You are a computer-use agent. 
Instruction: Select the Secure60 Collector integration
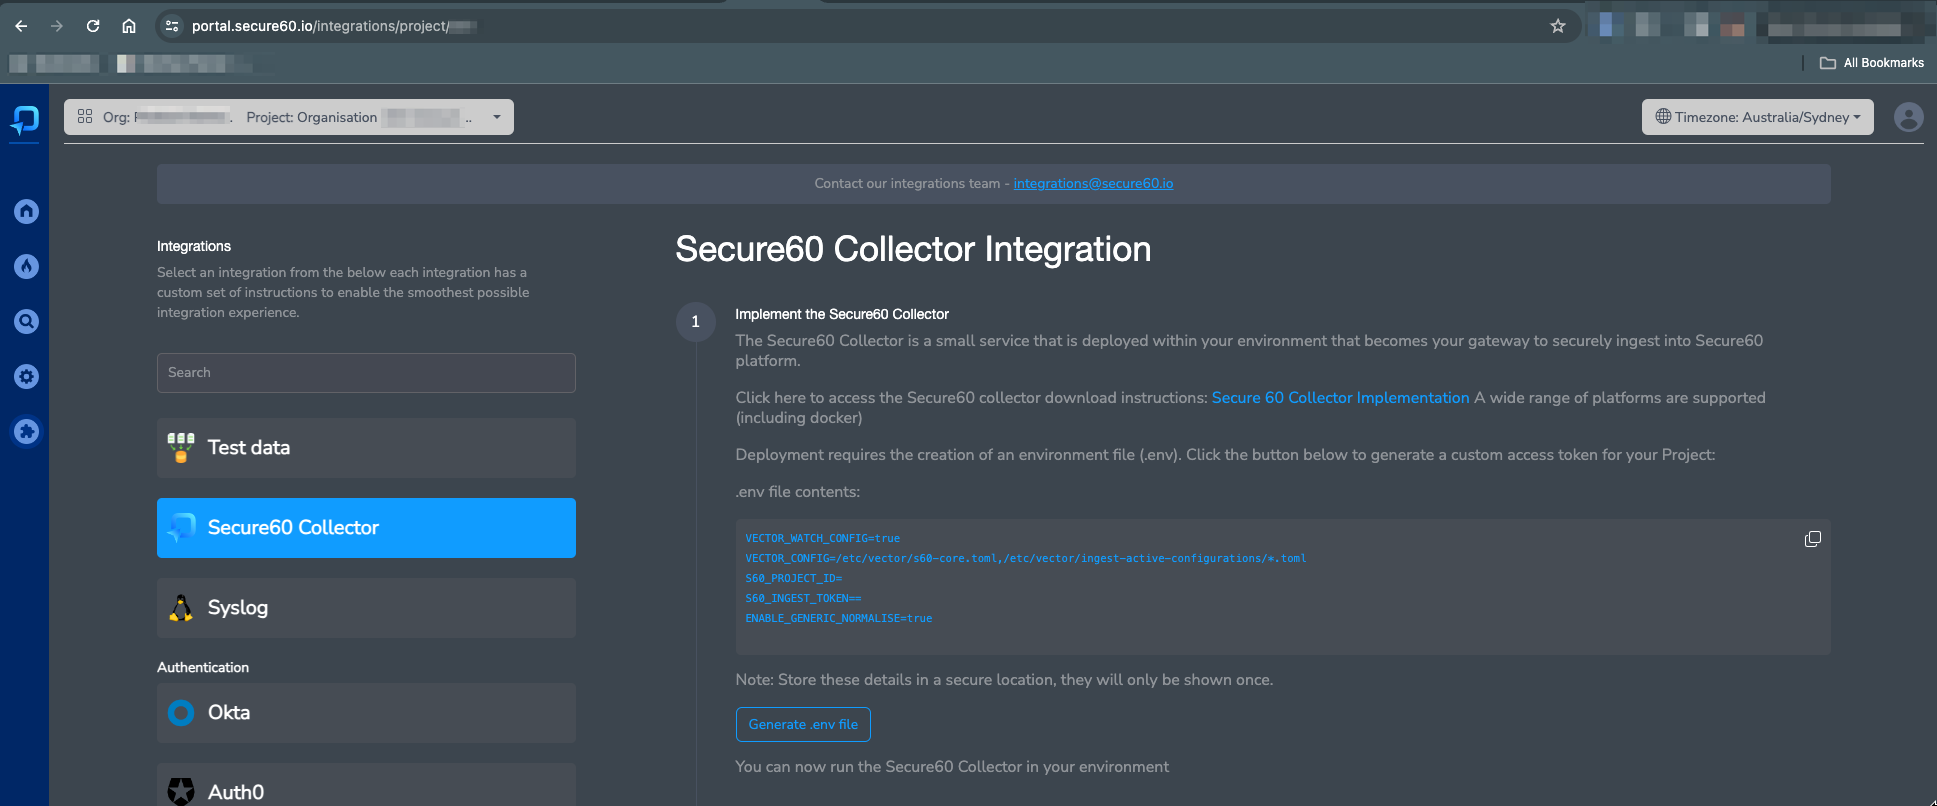[366, 528]
